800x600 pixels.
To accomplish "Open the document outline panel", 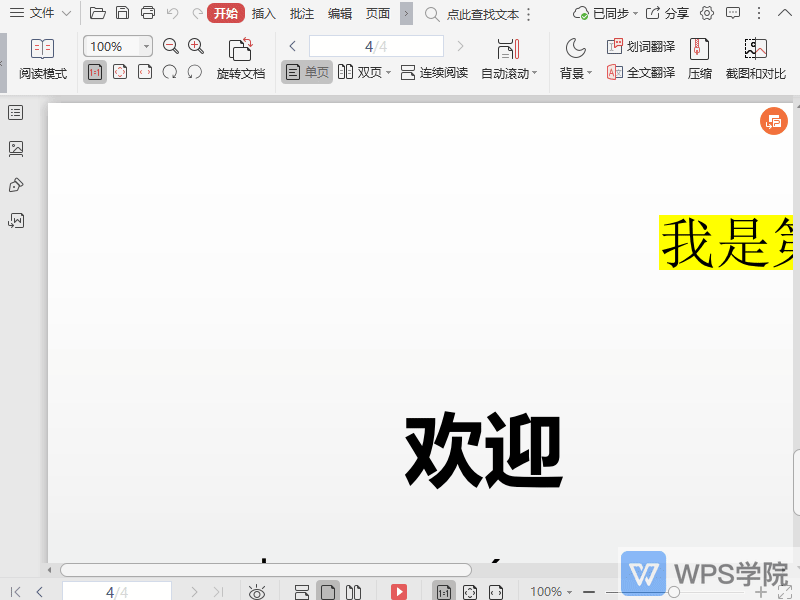I will click(14, 112).
